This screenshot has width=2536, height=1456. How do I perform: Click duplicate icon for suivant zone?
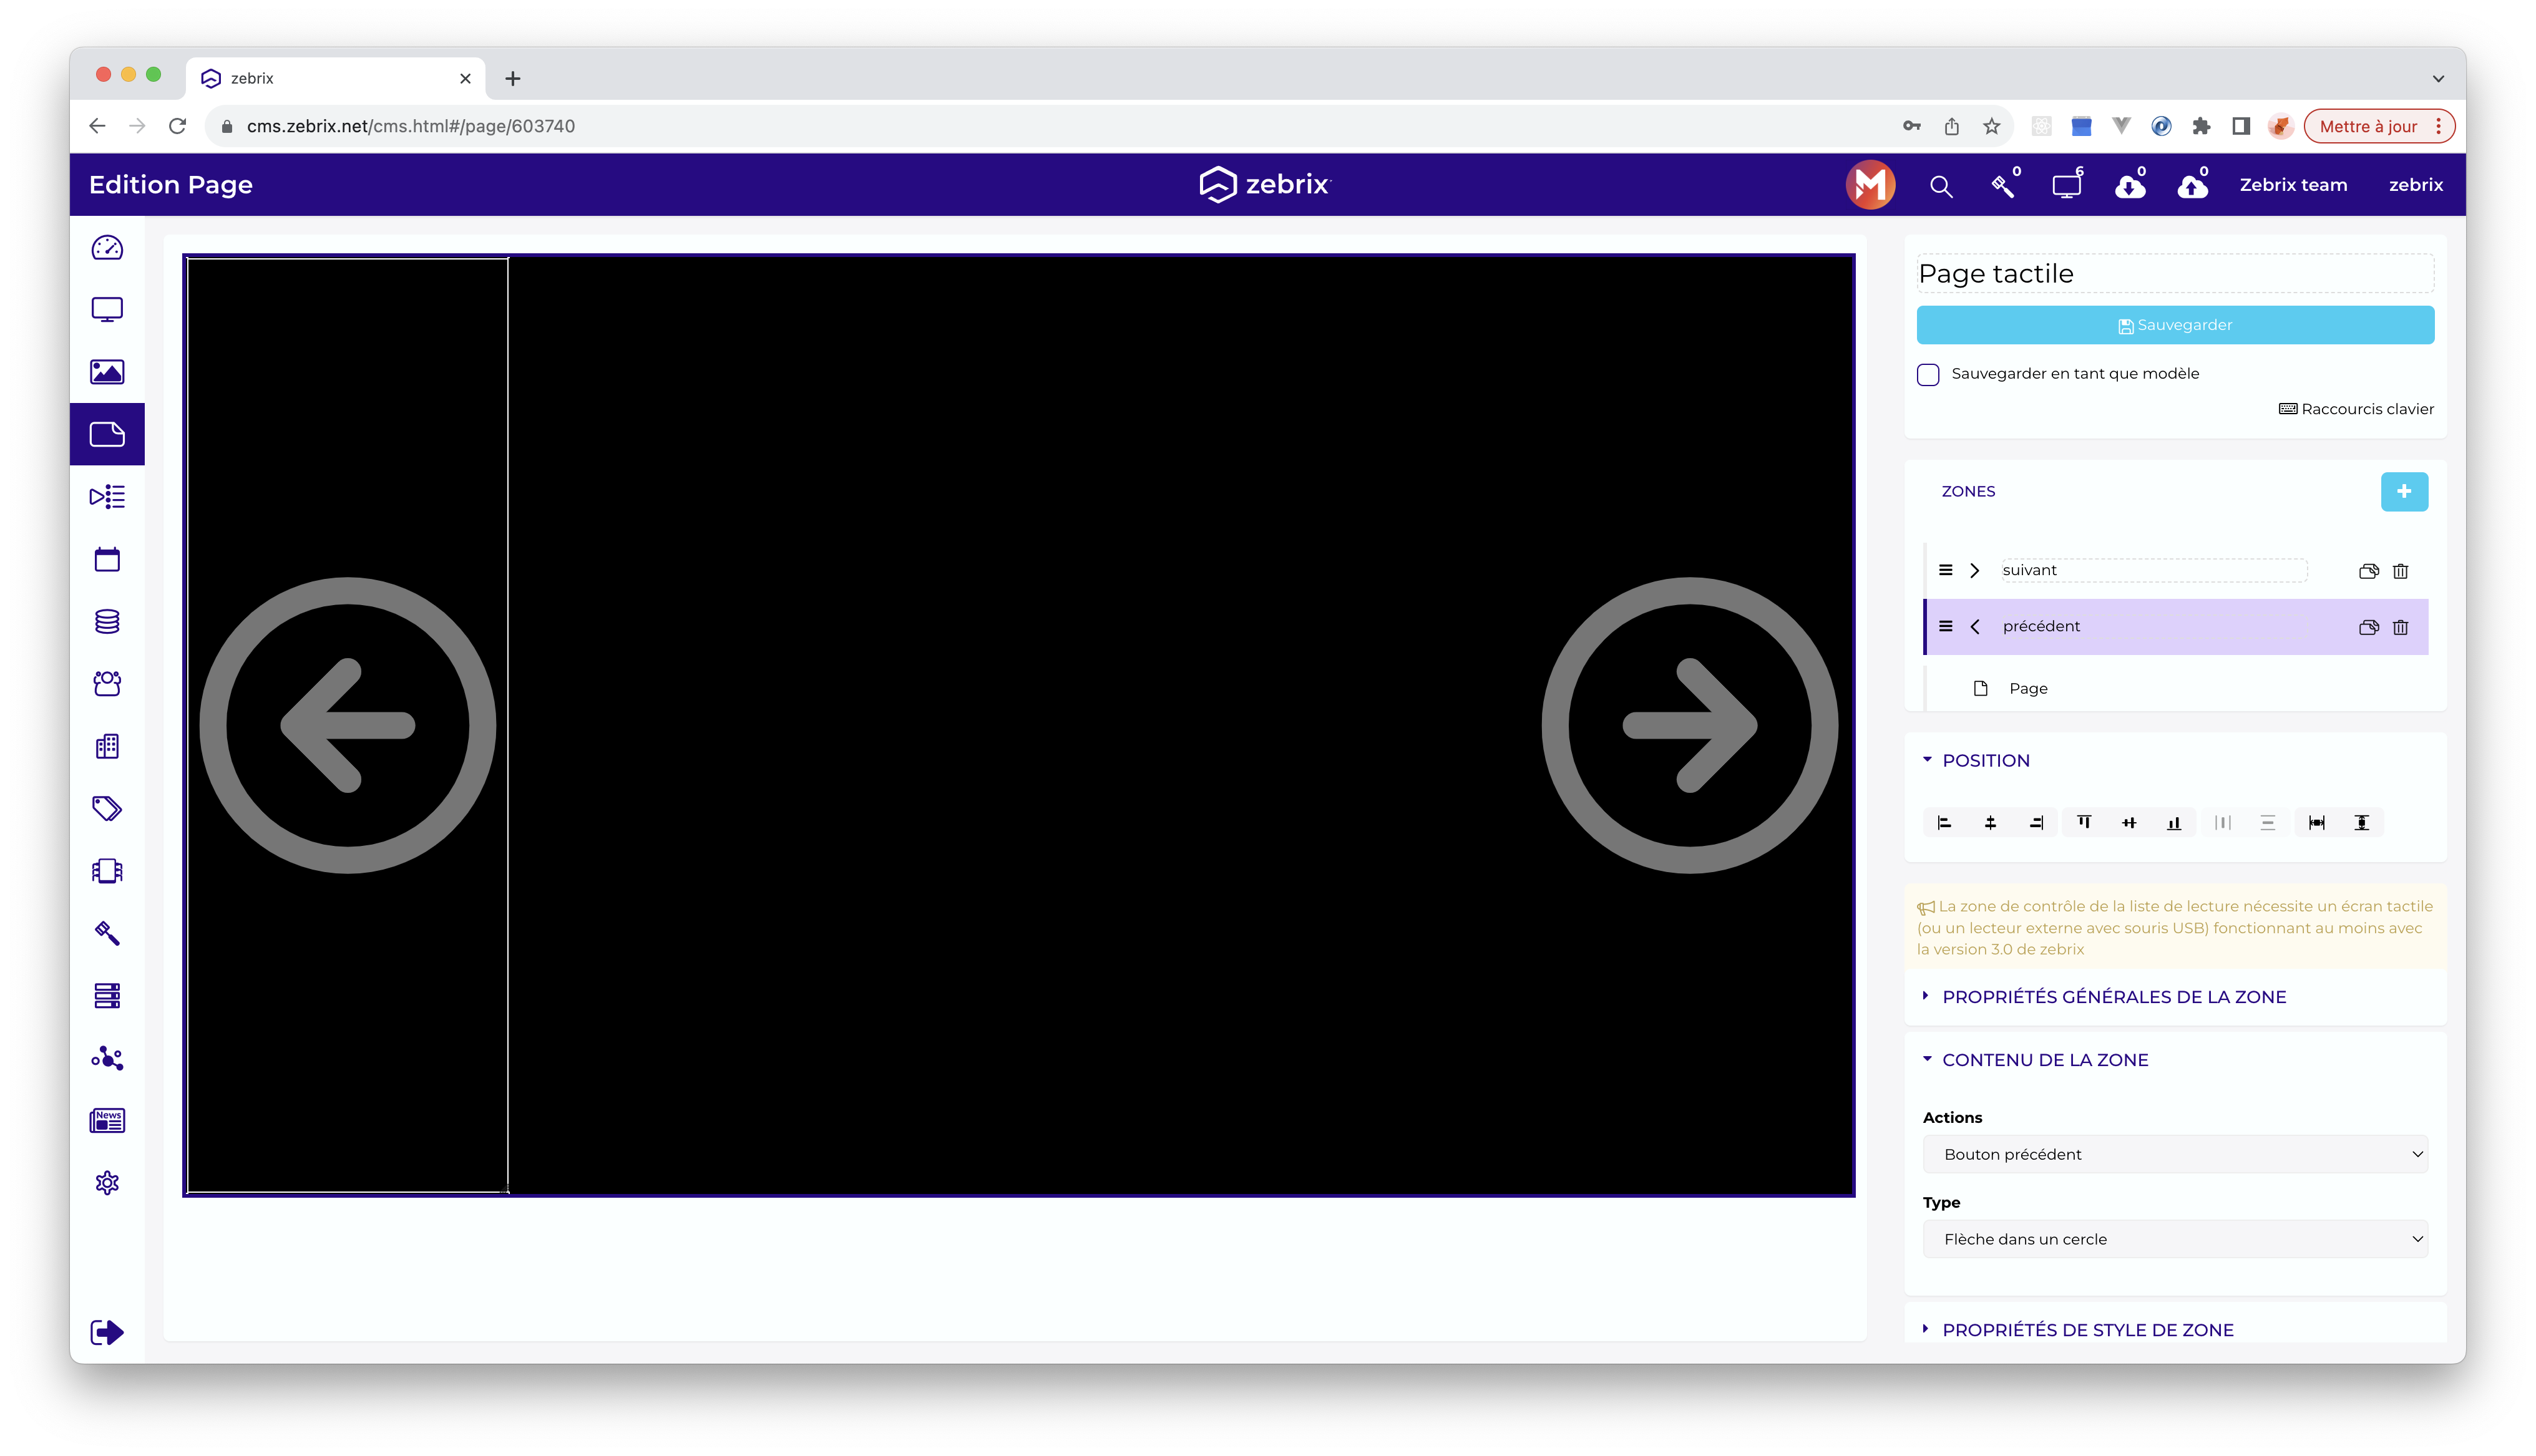pyautogui.click(x=2368, y=571)
